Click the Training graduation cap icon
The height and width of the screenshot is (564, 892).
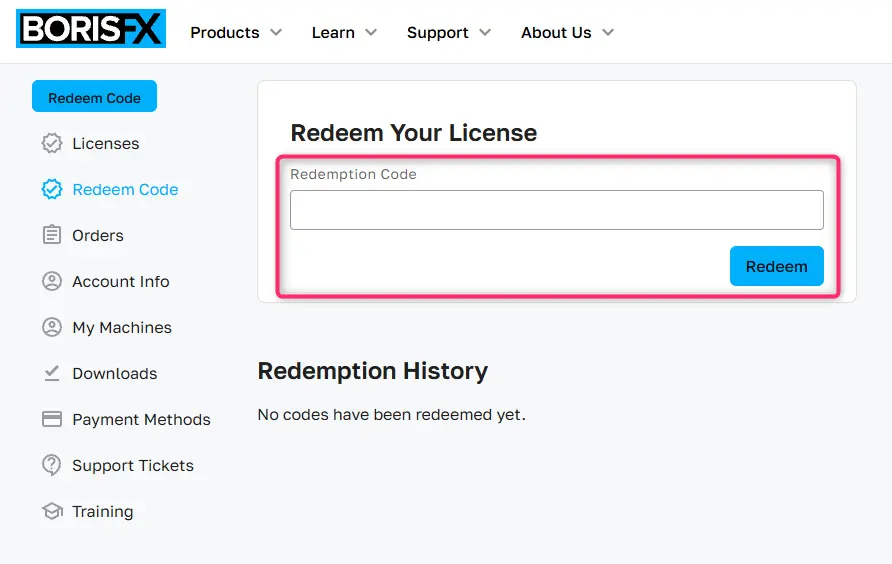click(52, 511)
